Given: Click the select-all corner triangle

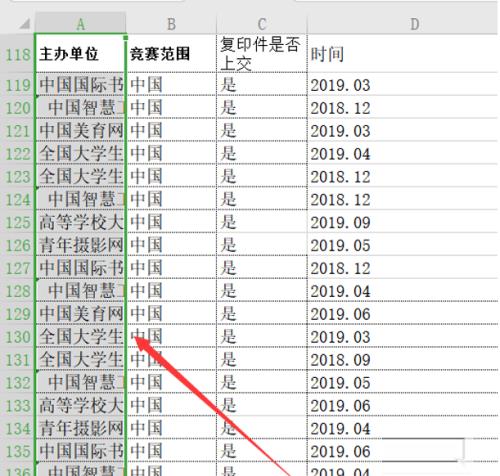Looking at the screenshot, I should [x=25, y=24].
